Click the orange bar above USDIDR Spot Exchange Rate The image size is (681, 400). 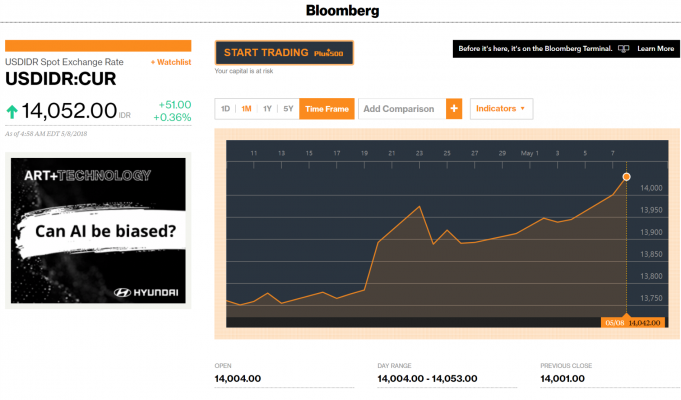[x=98, y=46]
